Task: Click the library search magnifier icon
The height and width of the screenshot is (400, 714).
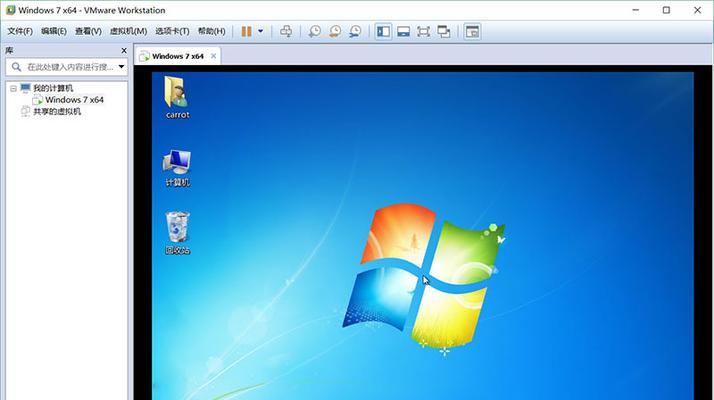Action: coord(16,67)
